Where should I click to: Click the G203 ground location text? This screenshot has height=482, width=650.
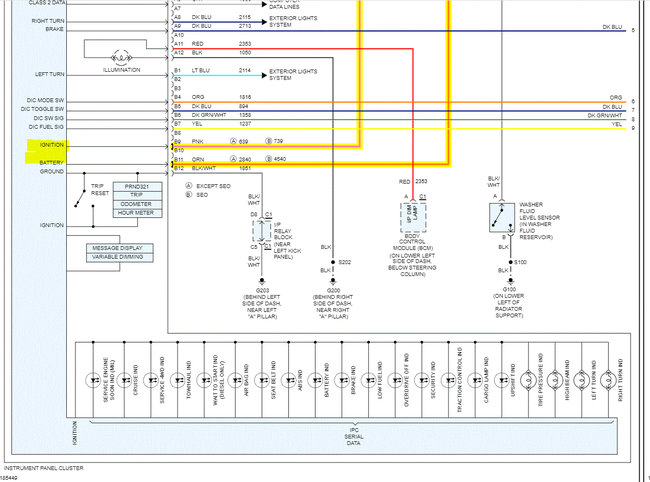click(x=262, y=307)
